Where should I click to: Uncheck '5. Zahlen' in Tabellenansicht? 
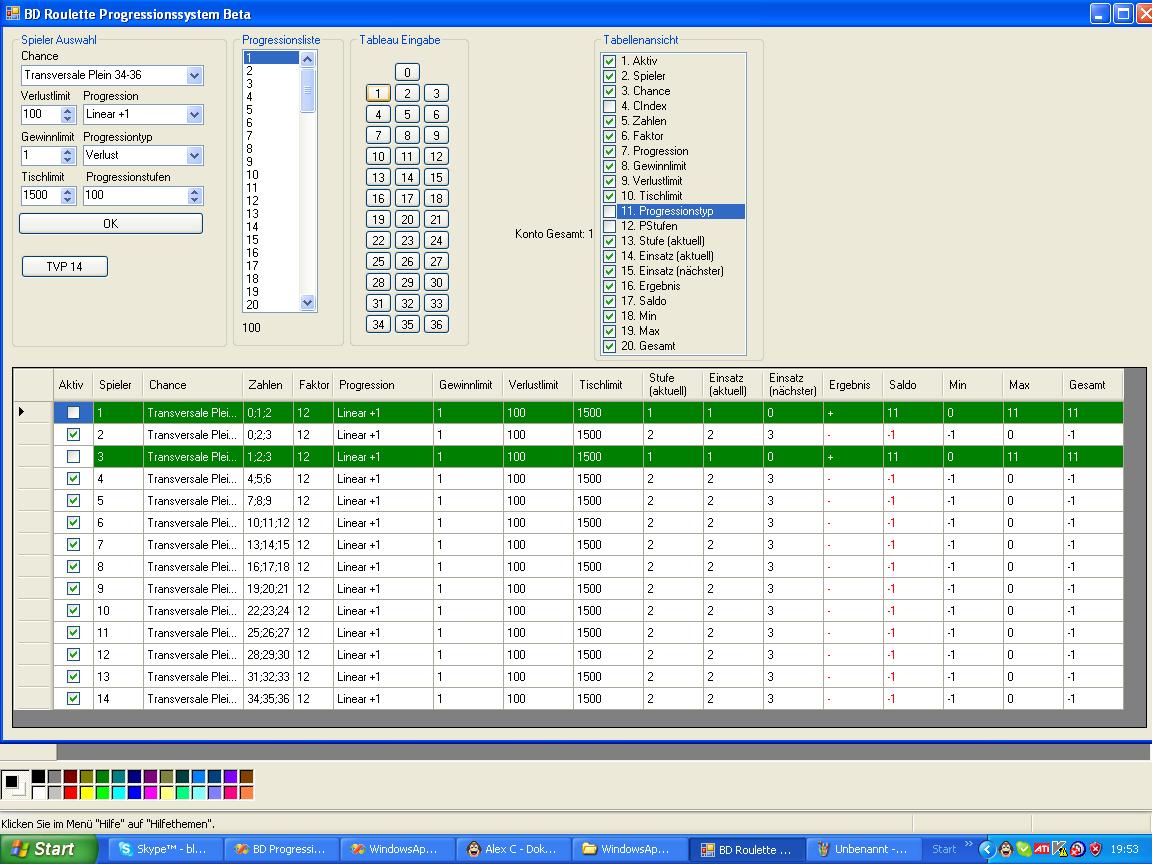(609, 121)
